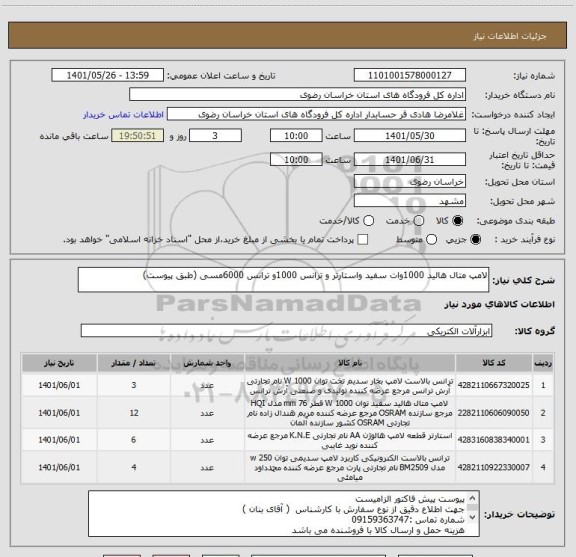Screen dimensions: 576x557
Task: Click the price validity date 1401/06/31
Action: pos(410,159)
